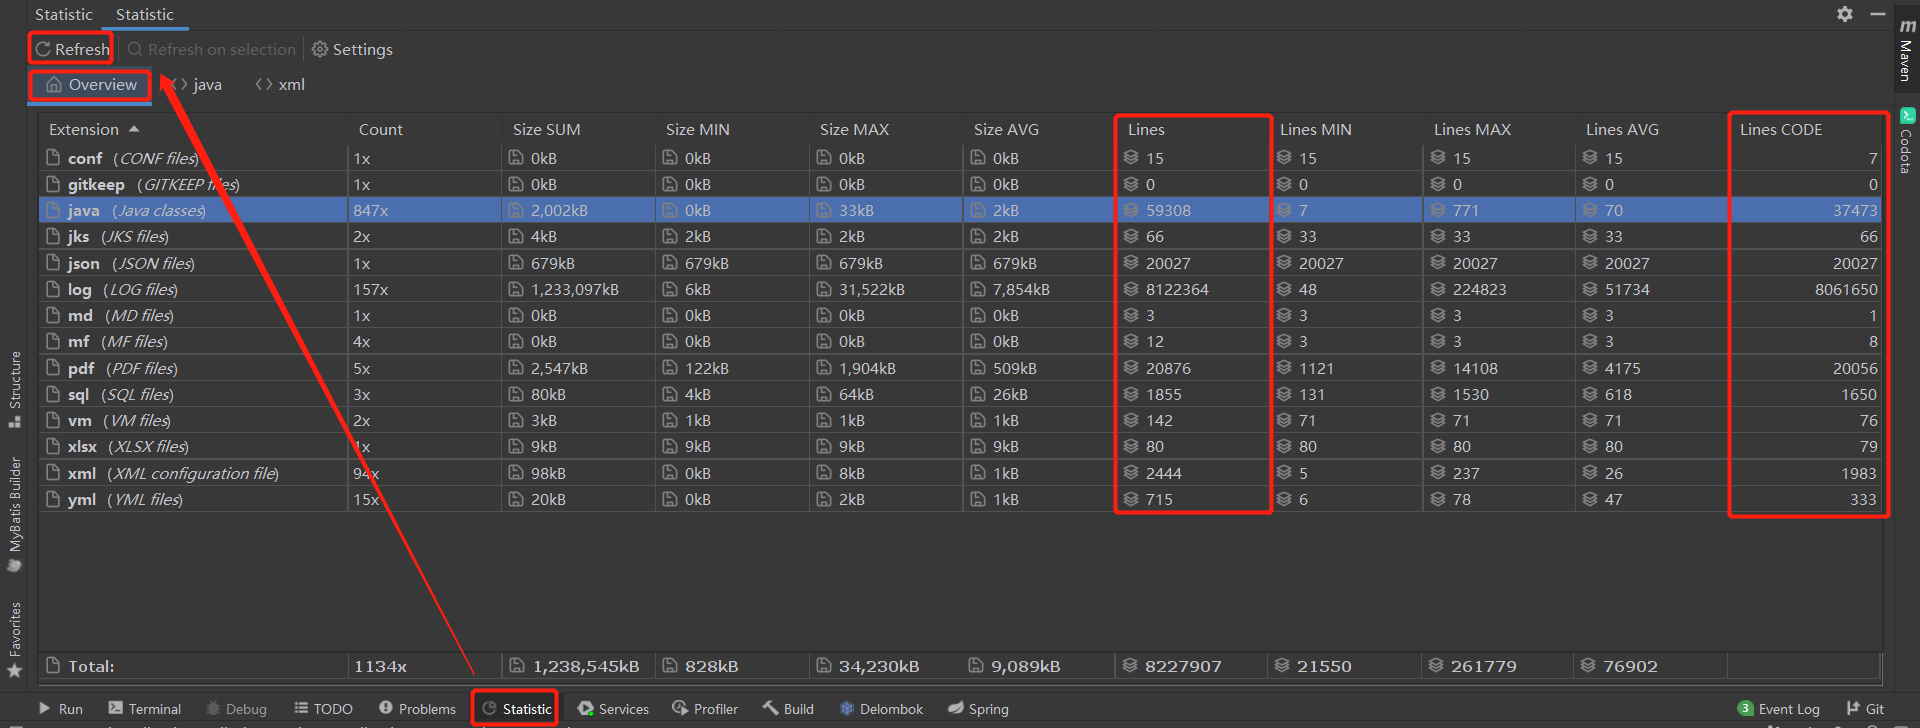Screen dimensions: 1920x728
Task: Select the json (JSON files) row
Action: tap(960, 263)
